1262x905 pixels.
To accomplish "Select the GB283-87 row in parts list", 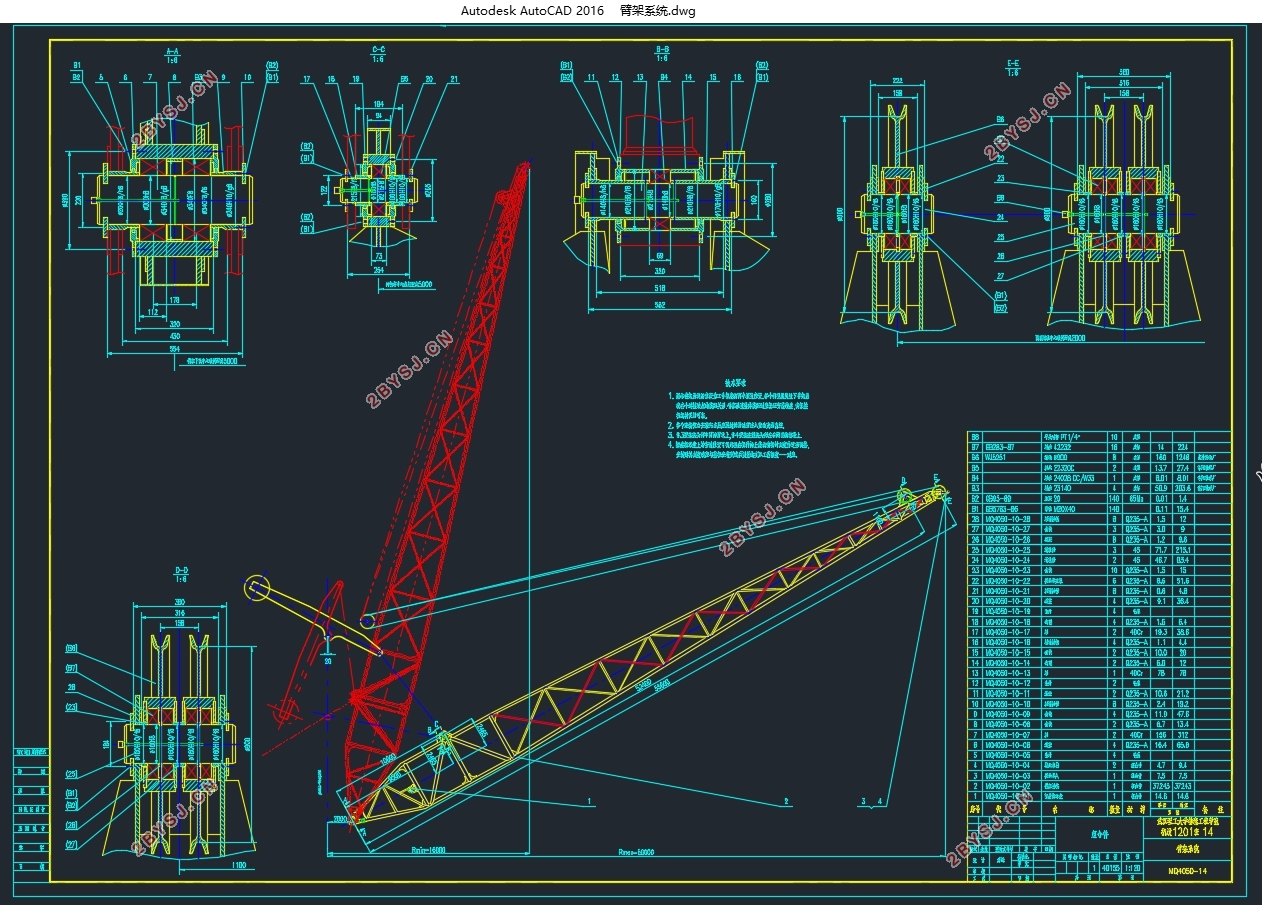I will tap(1099, 448).
